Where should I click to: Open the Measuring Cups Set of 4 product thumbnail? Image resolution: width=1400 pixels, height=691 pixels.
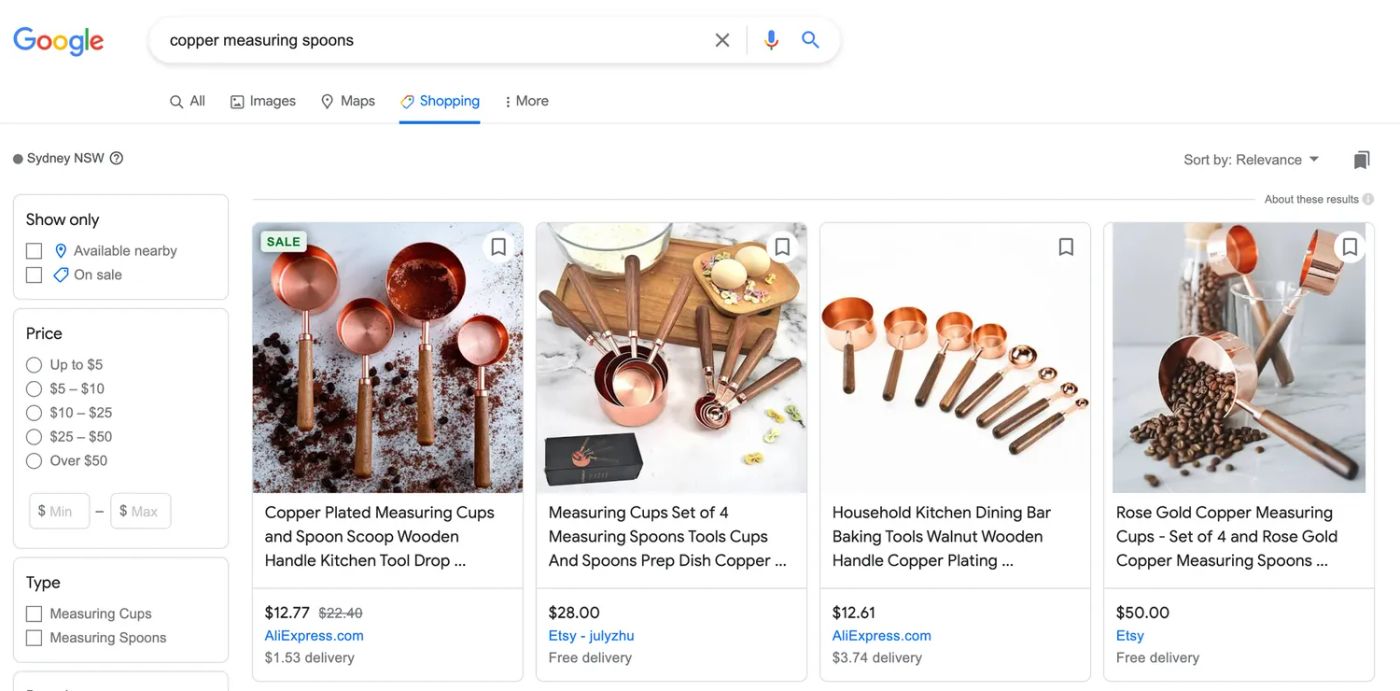pos(671,356)
